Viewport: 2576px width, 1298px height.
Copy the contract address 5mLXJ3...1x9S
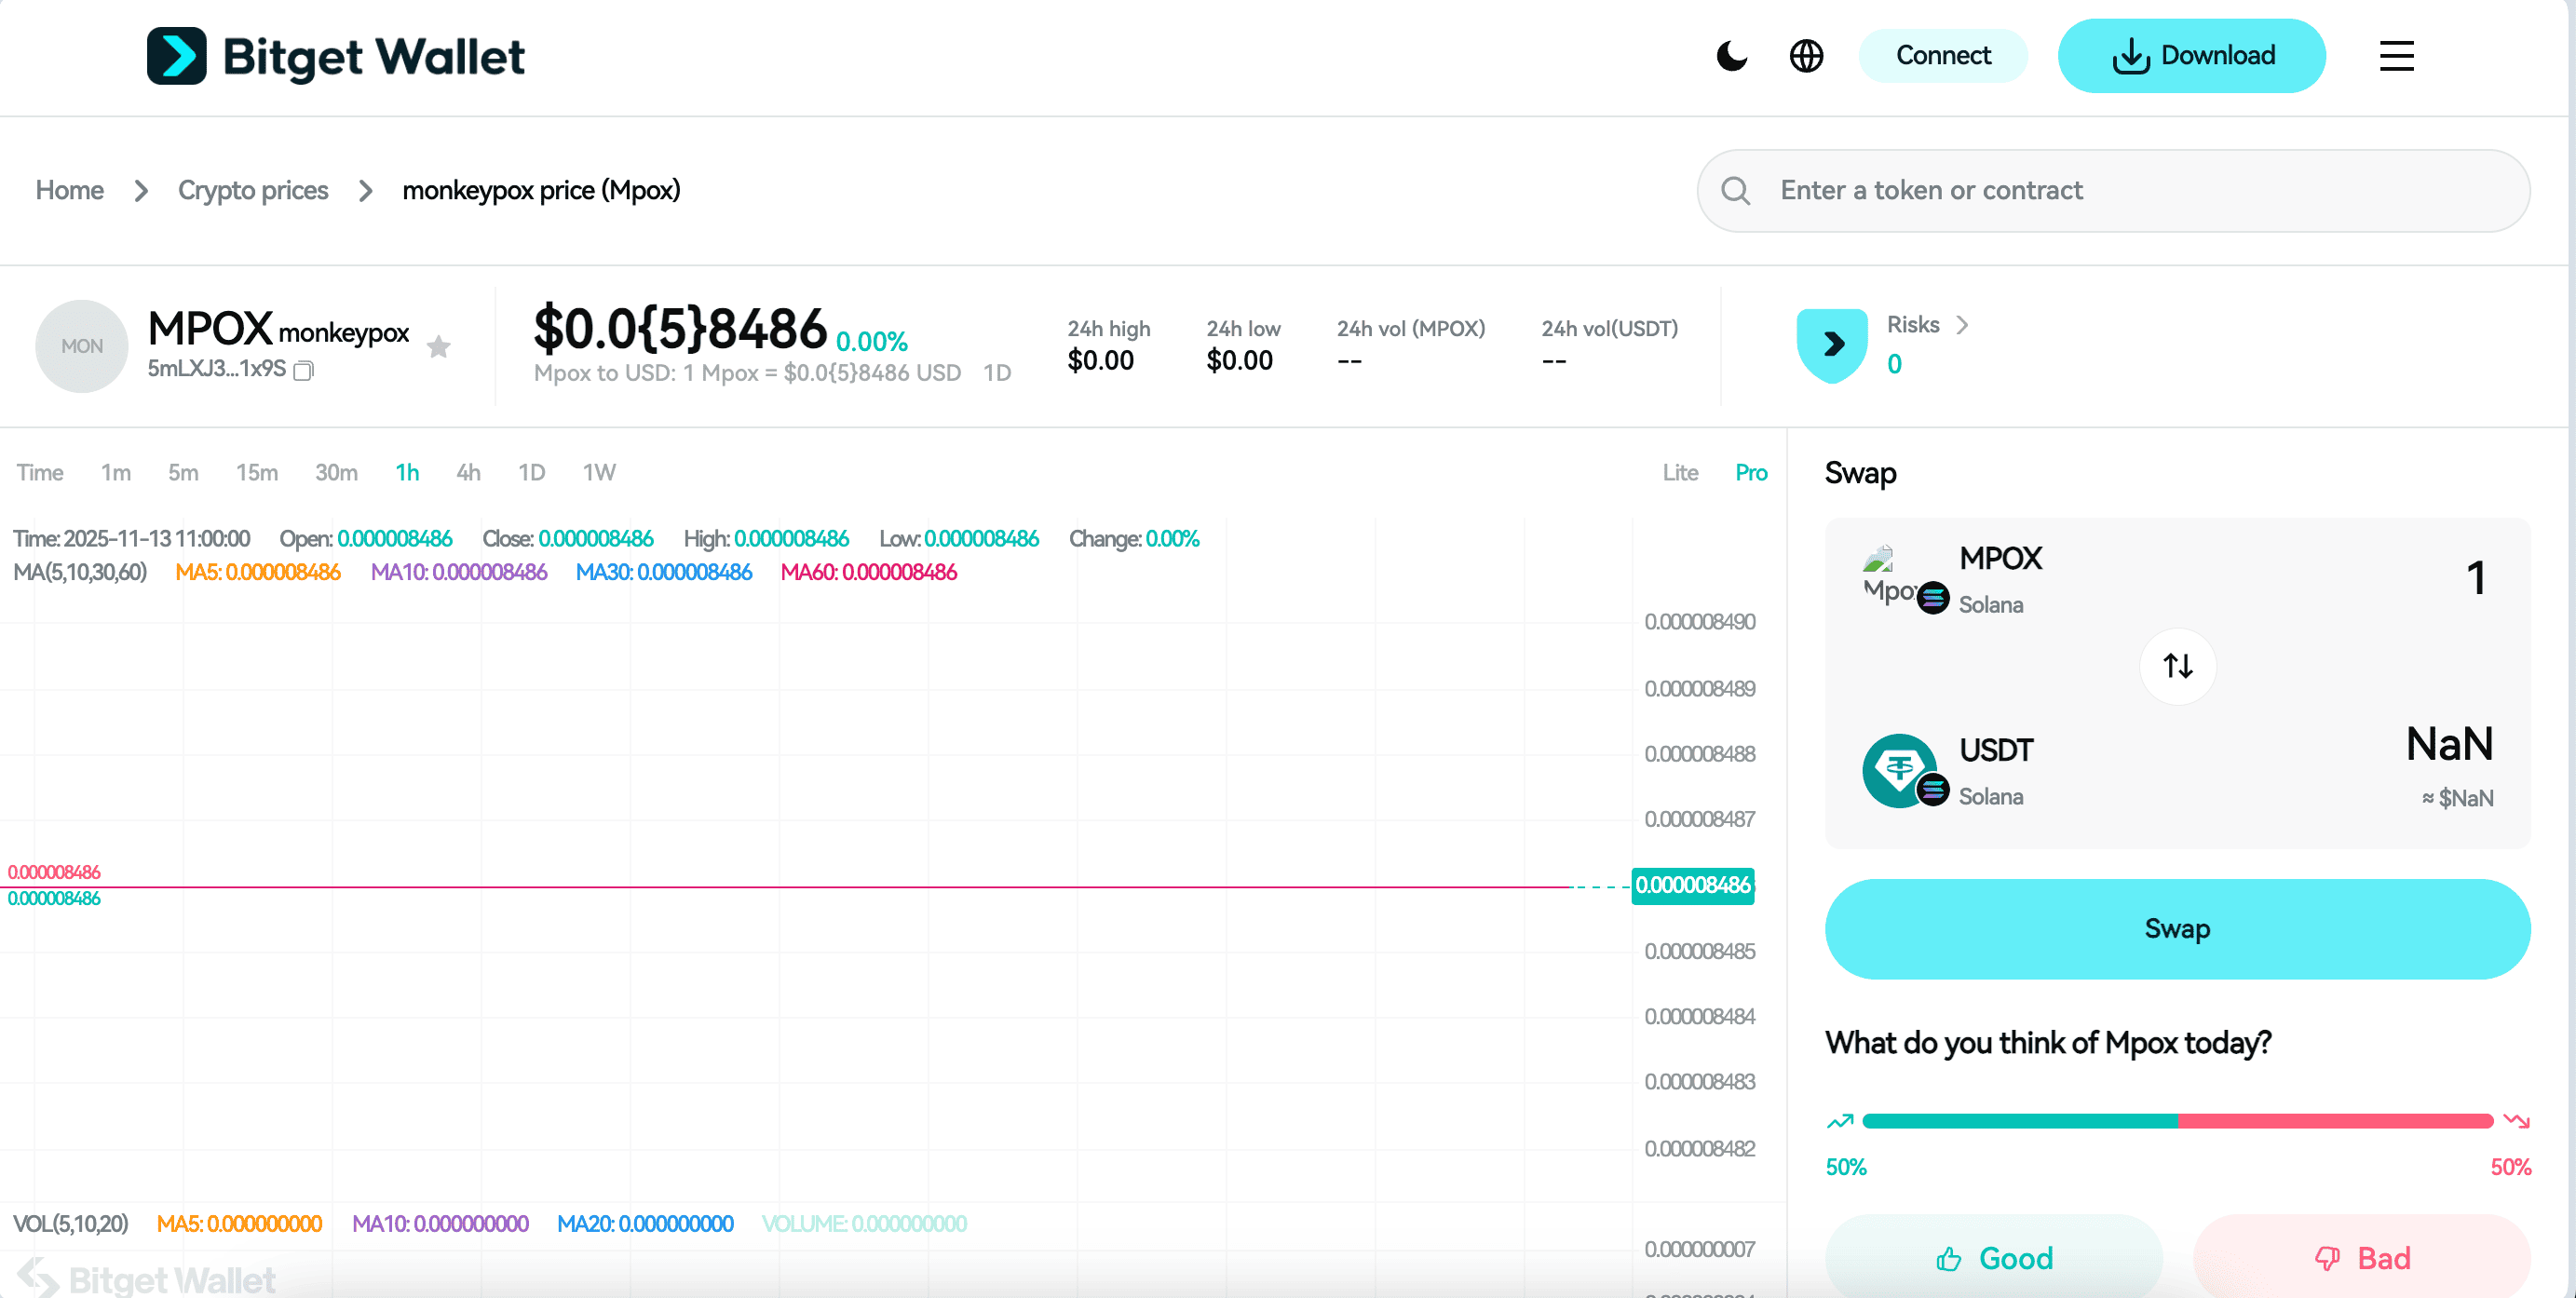point(303,371)
